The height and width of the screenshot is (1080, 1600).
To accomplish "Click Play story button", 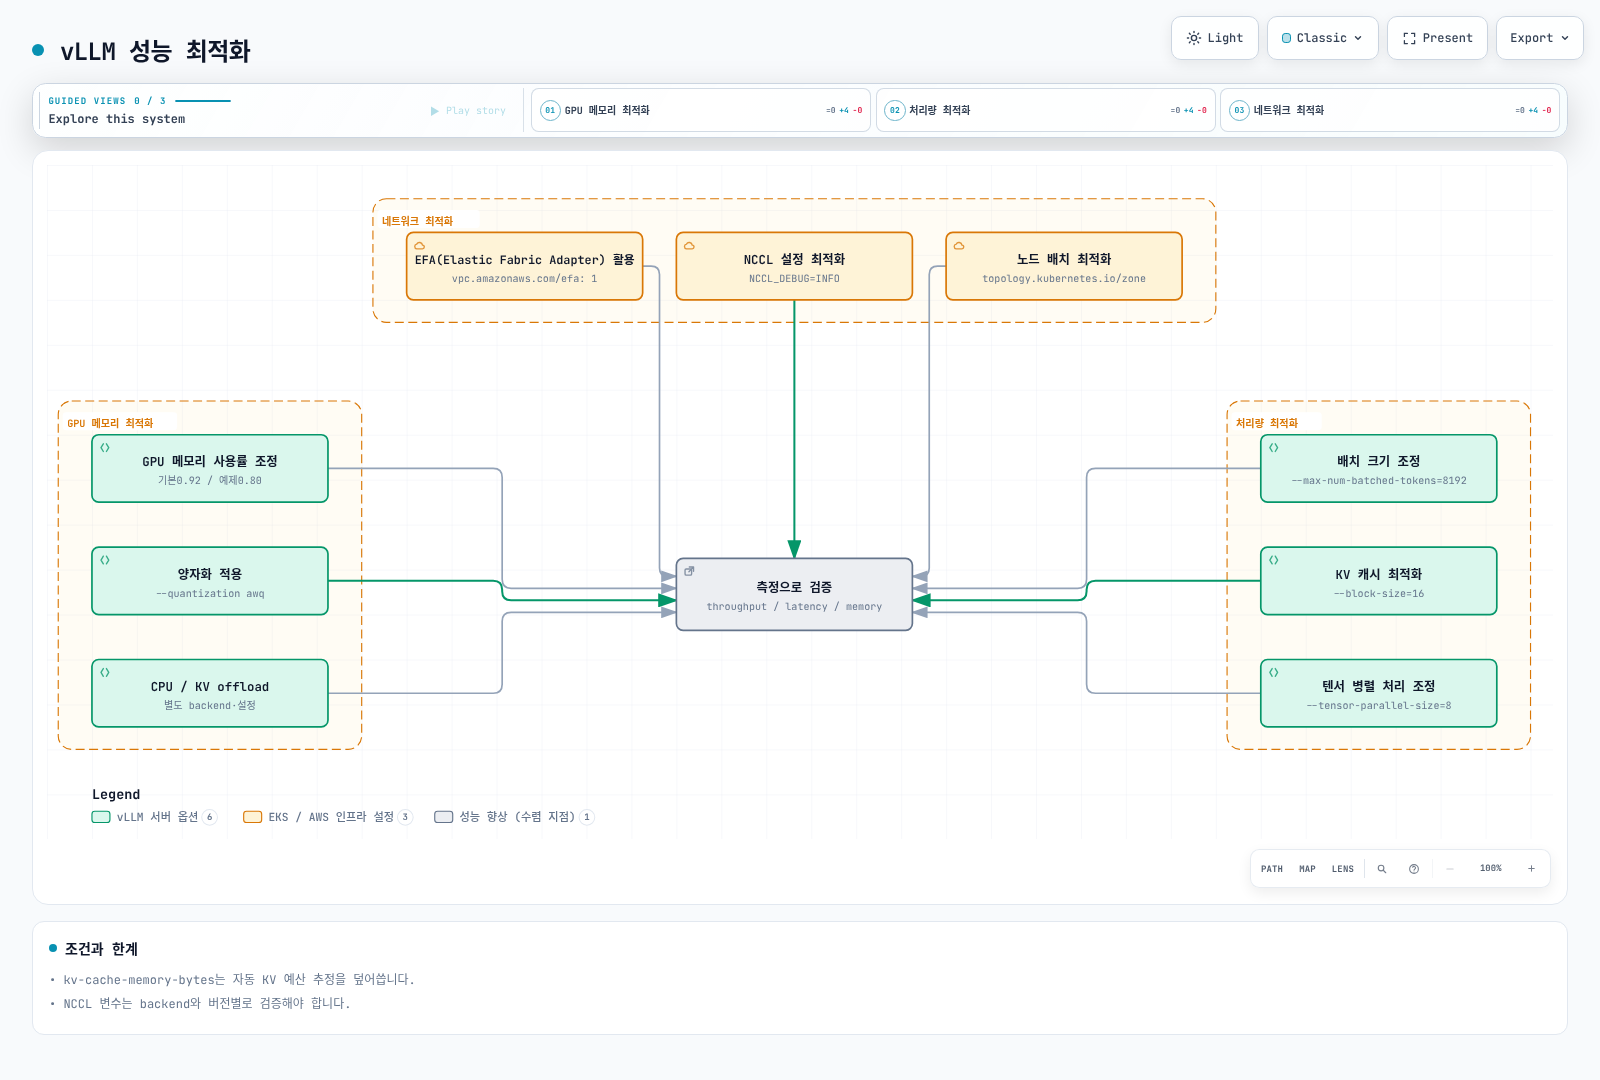I will point(468,111).
